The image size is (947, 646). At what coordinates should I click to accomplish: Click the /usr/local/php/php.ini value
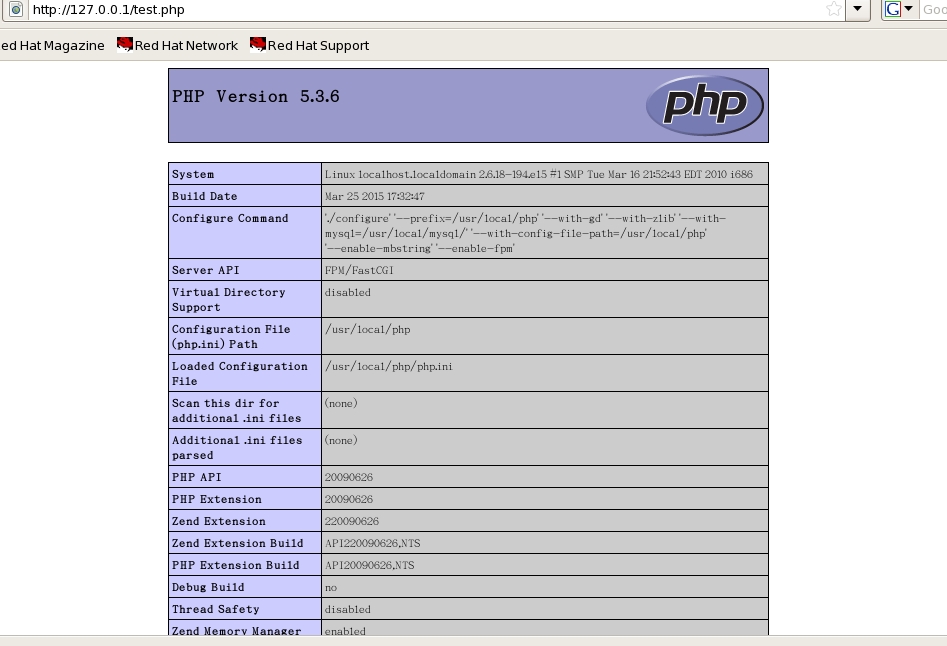388,366
